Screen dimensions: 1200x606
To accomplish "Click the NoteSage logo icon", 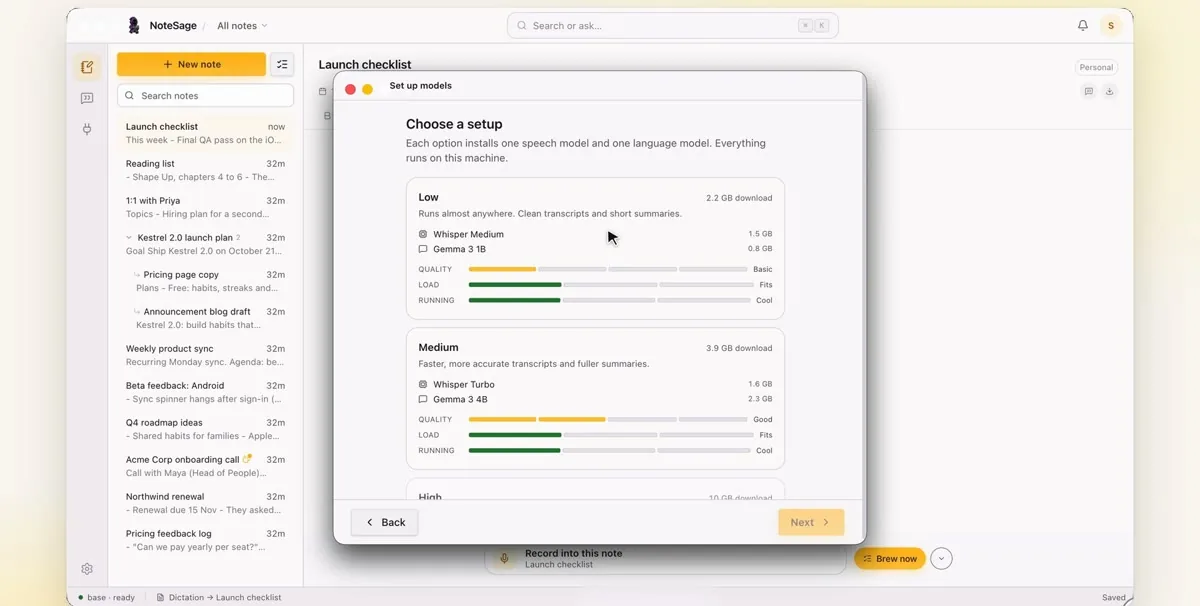I will tap(134, 26).
